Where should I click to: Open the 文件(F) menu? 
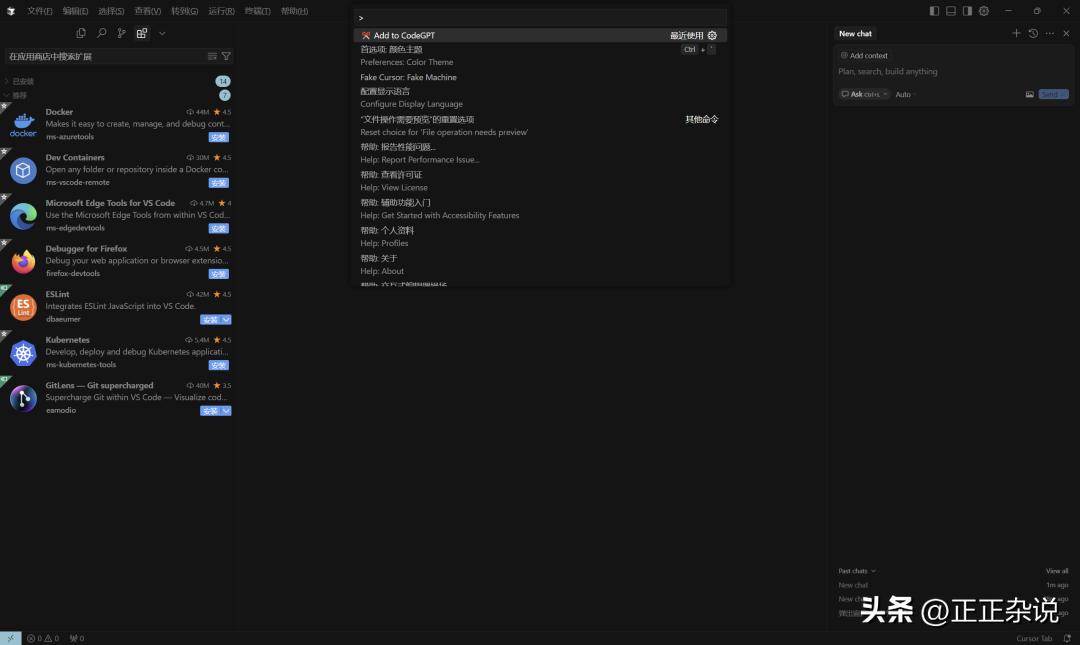(x=40, y=11)
